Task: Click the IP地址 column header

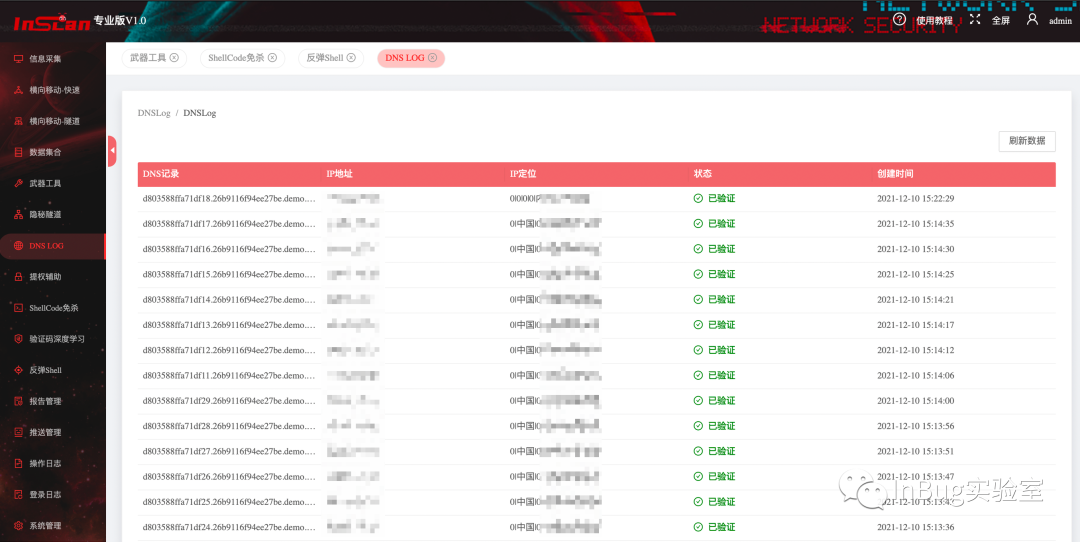Action: point(340,174)
